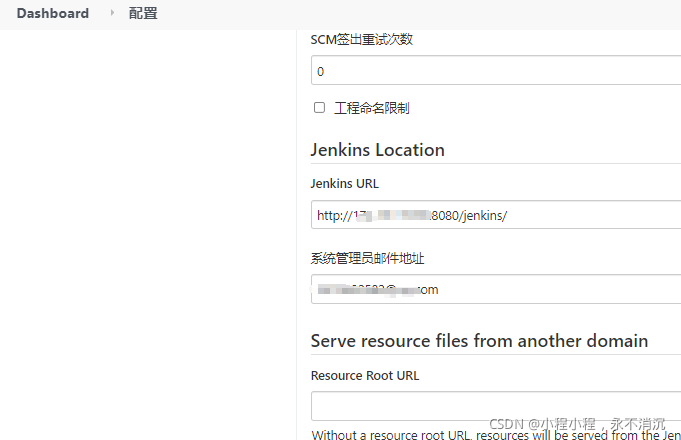The width and height of the screenshot is (681, 440).
Task: Click the SCM签出重试次数 label
Action: pos(361,40)
